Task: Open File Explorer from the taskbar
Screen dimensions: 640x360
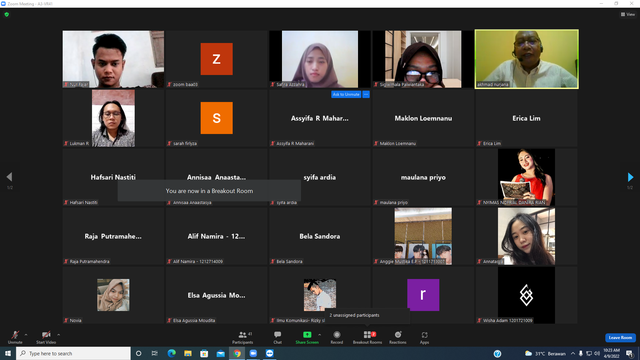Action: [188, 353]
